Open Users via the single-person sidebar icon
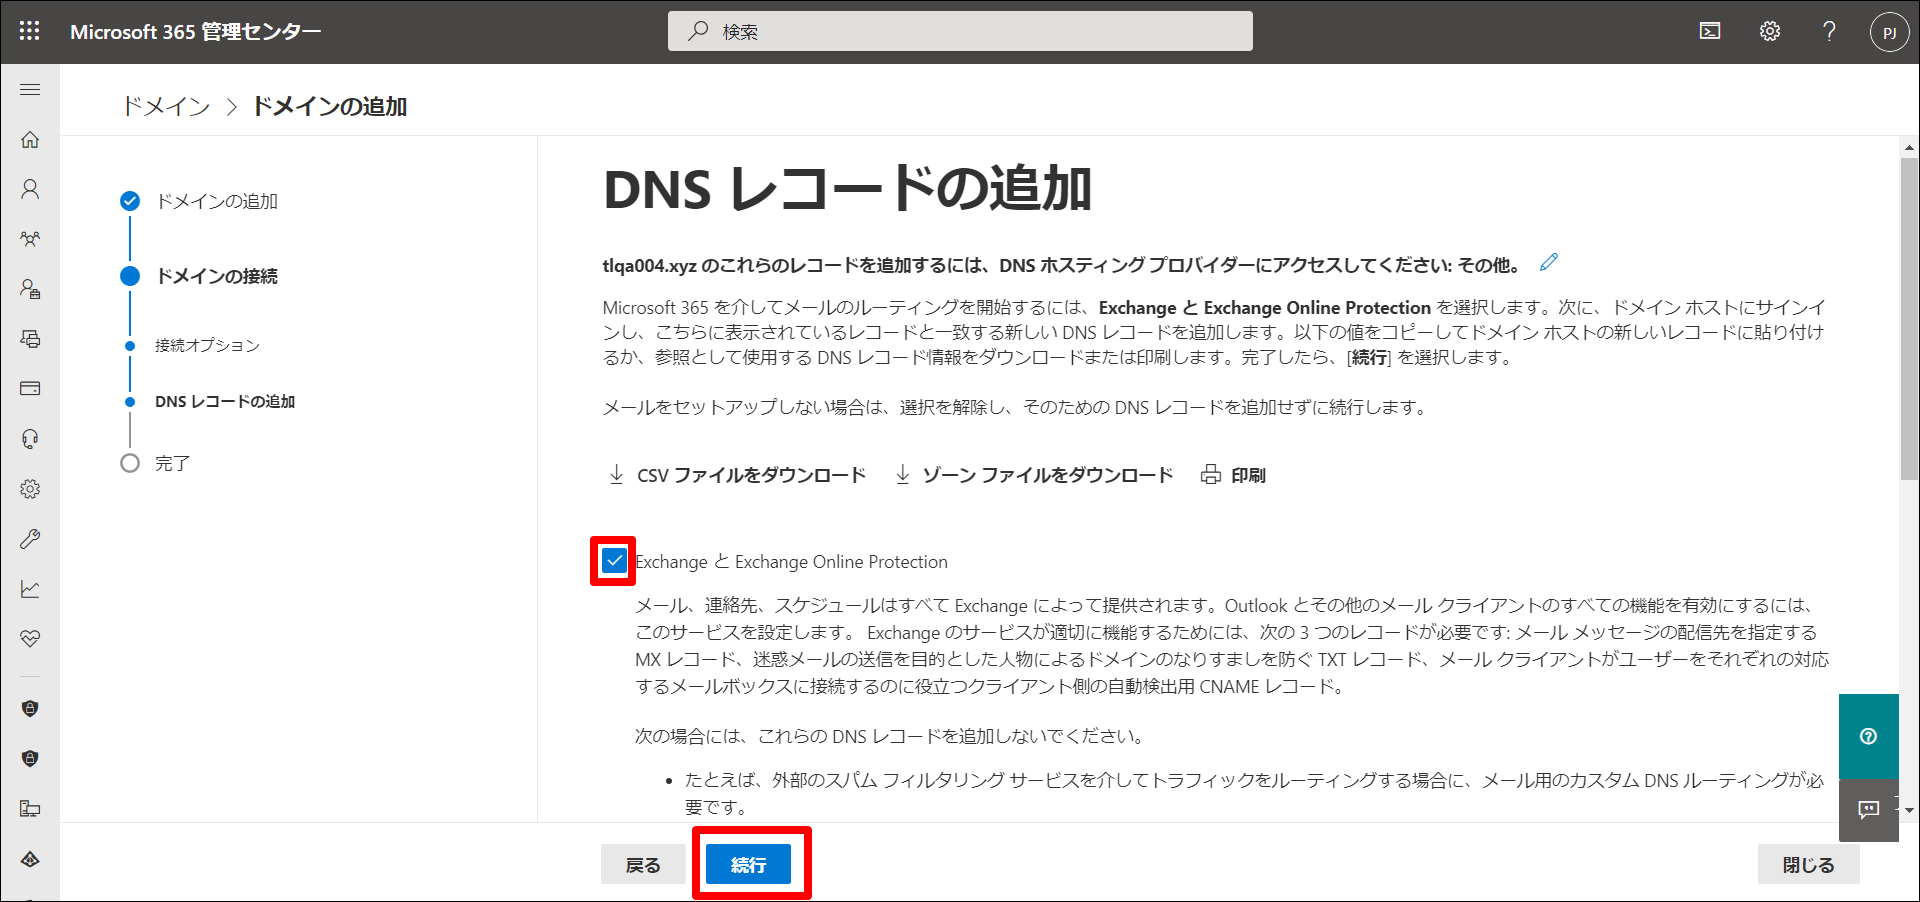Viewport: 1920px width, 902px height. (x=30, y=189)
